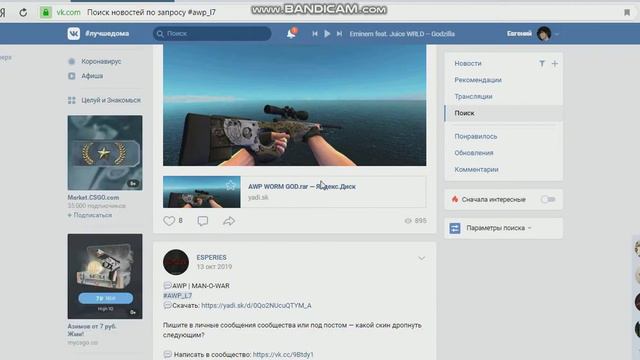Open the CSGO case ad image

click(x=105, y=276)
